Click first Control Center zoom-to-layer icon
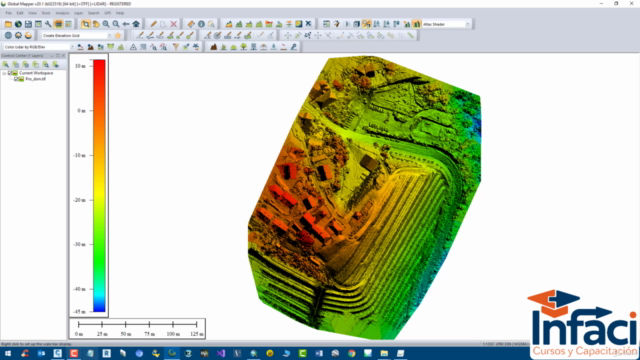Screen dimensions: 640x360 [x=6, y=64]
